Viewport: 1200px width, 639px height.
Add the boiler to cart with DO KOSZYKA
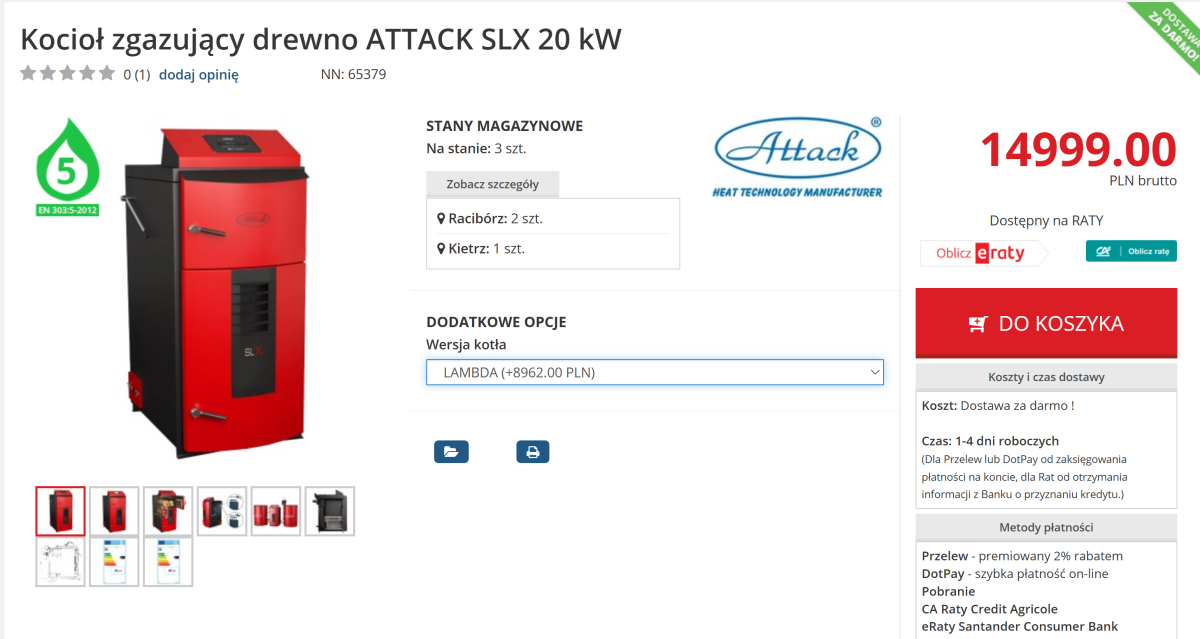click(1046, 323)
